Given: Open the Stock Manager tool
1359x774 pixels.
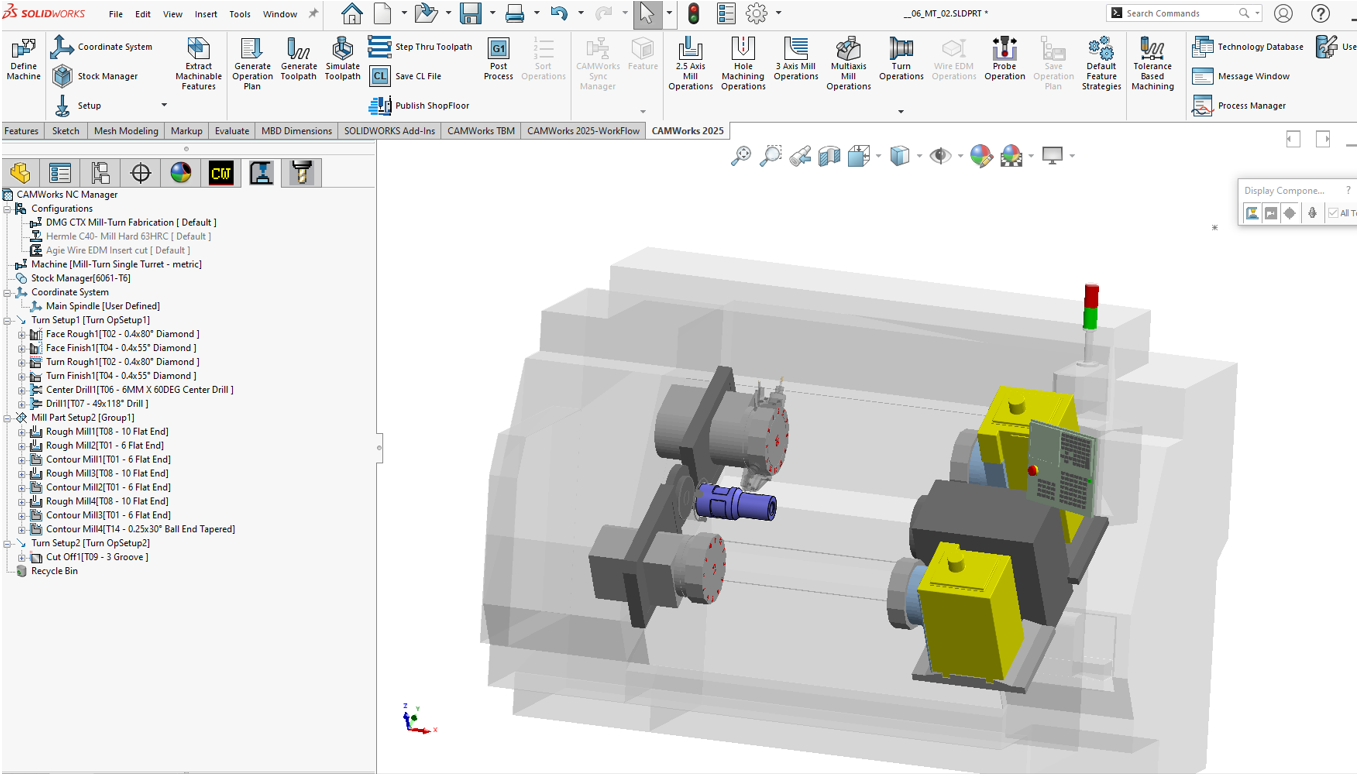Looking at the screenshot, I should 96,76.
